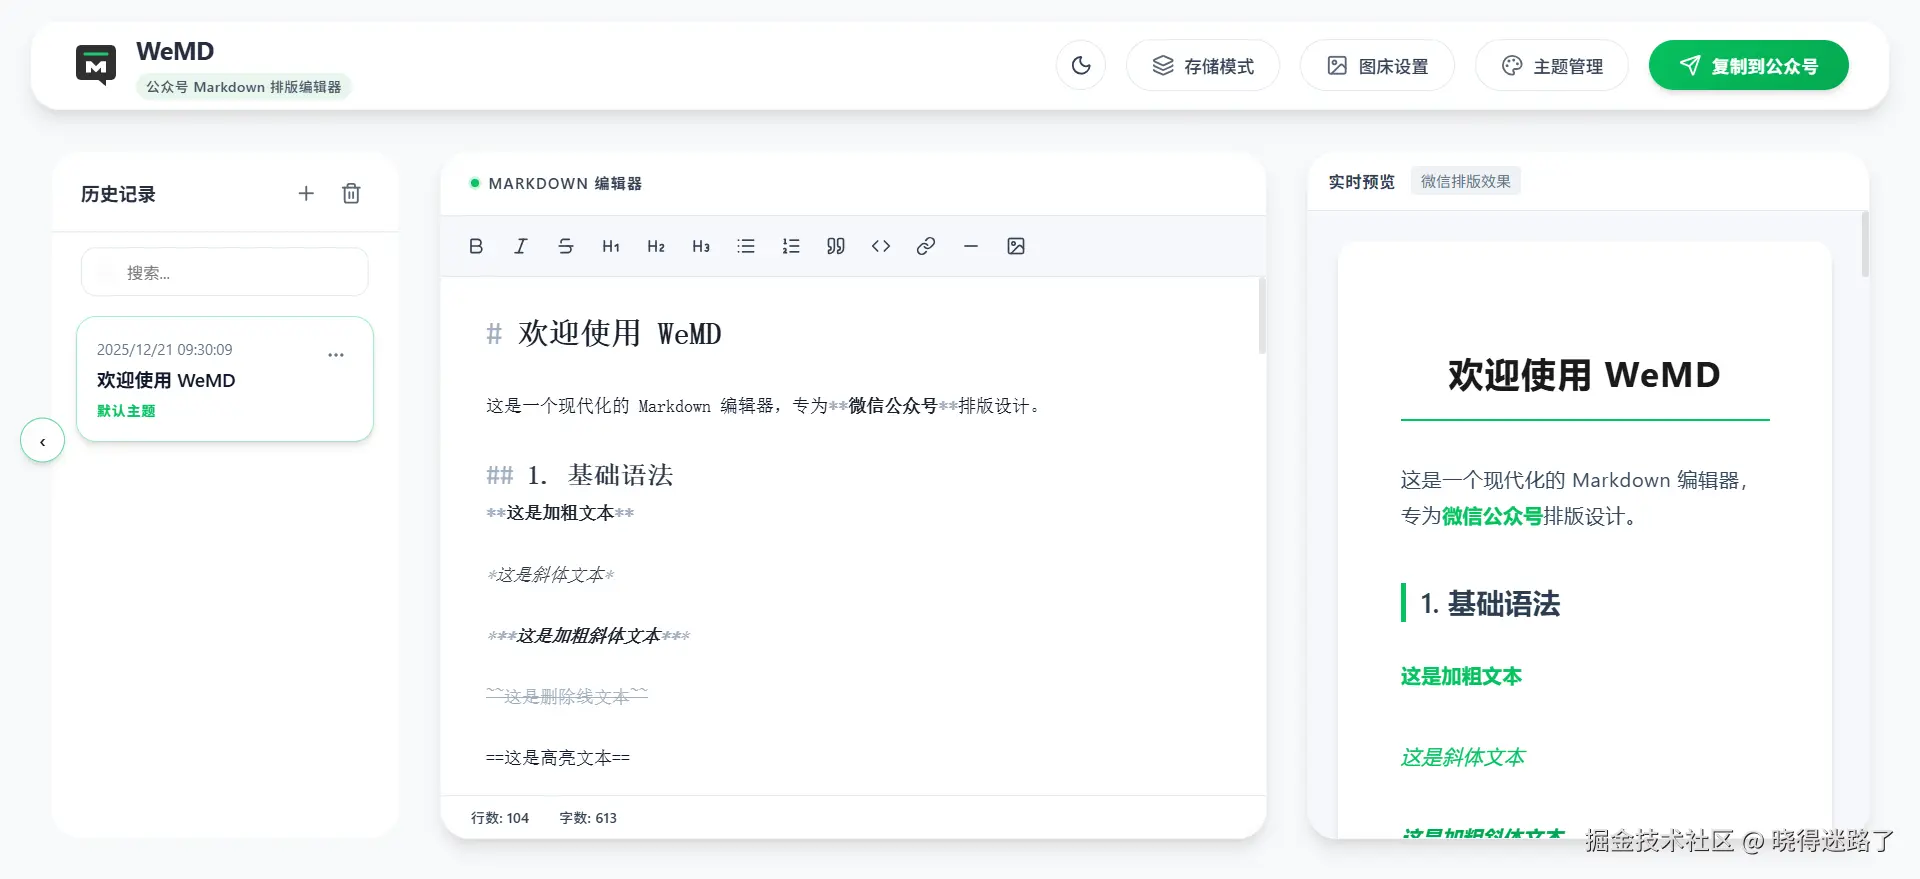1920x879 pixels.
Task: Click the *这是斜体文本* editor line
Action: [x=551, y=575]
